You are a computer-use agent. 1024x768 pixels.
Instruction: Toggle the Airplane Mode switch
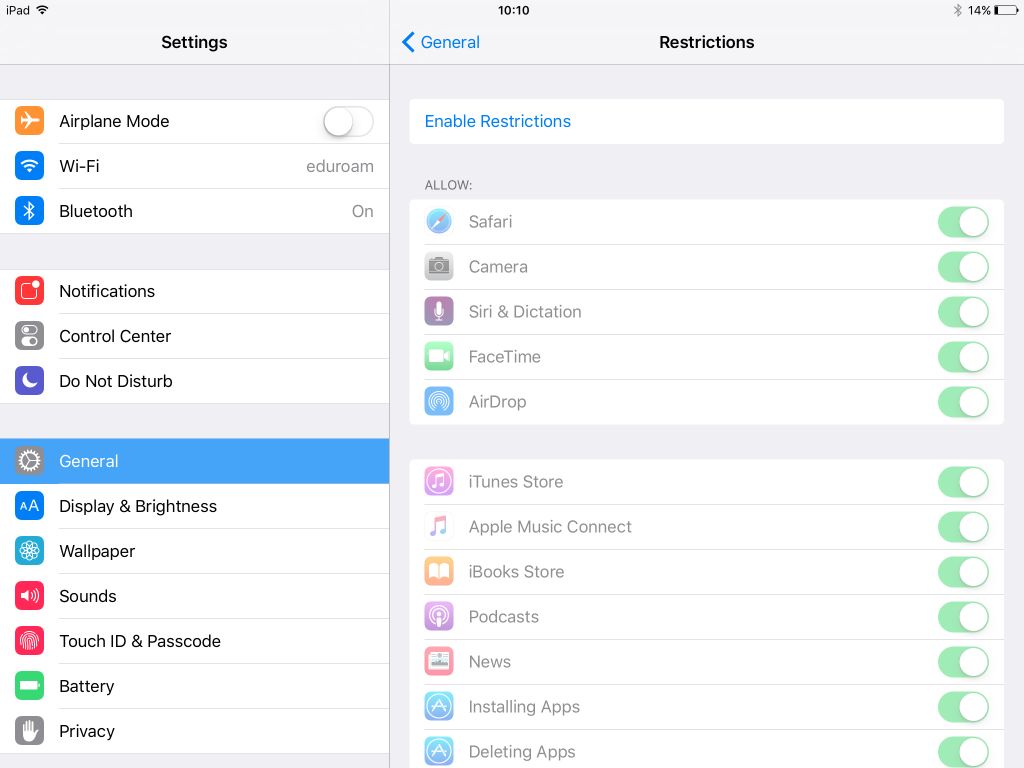pyautogui.click(x=348, y=121)
